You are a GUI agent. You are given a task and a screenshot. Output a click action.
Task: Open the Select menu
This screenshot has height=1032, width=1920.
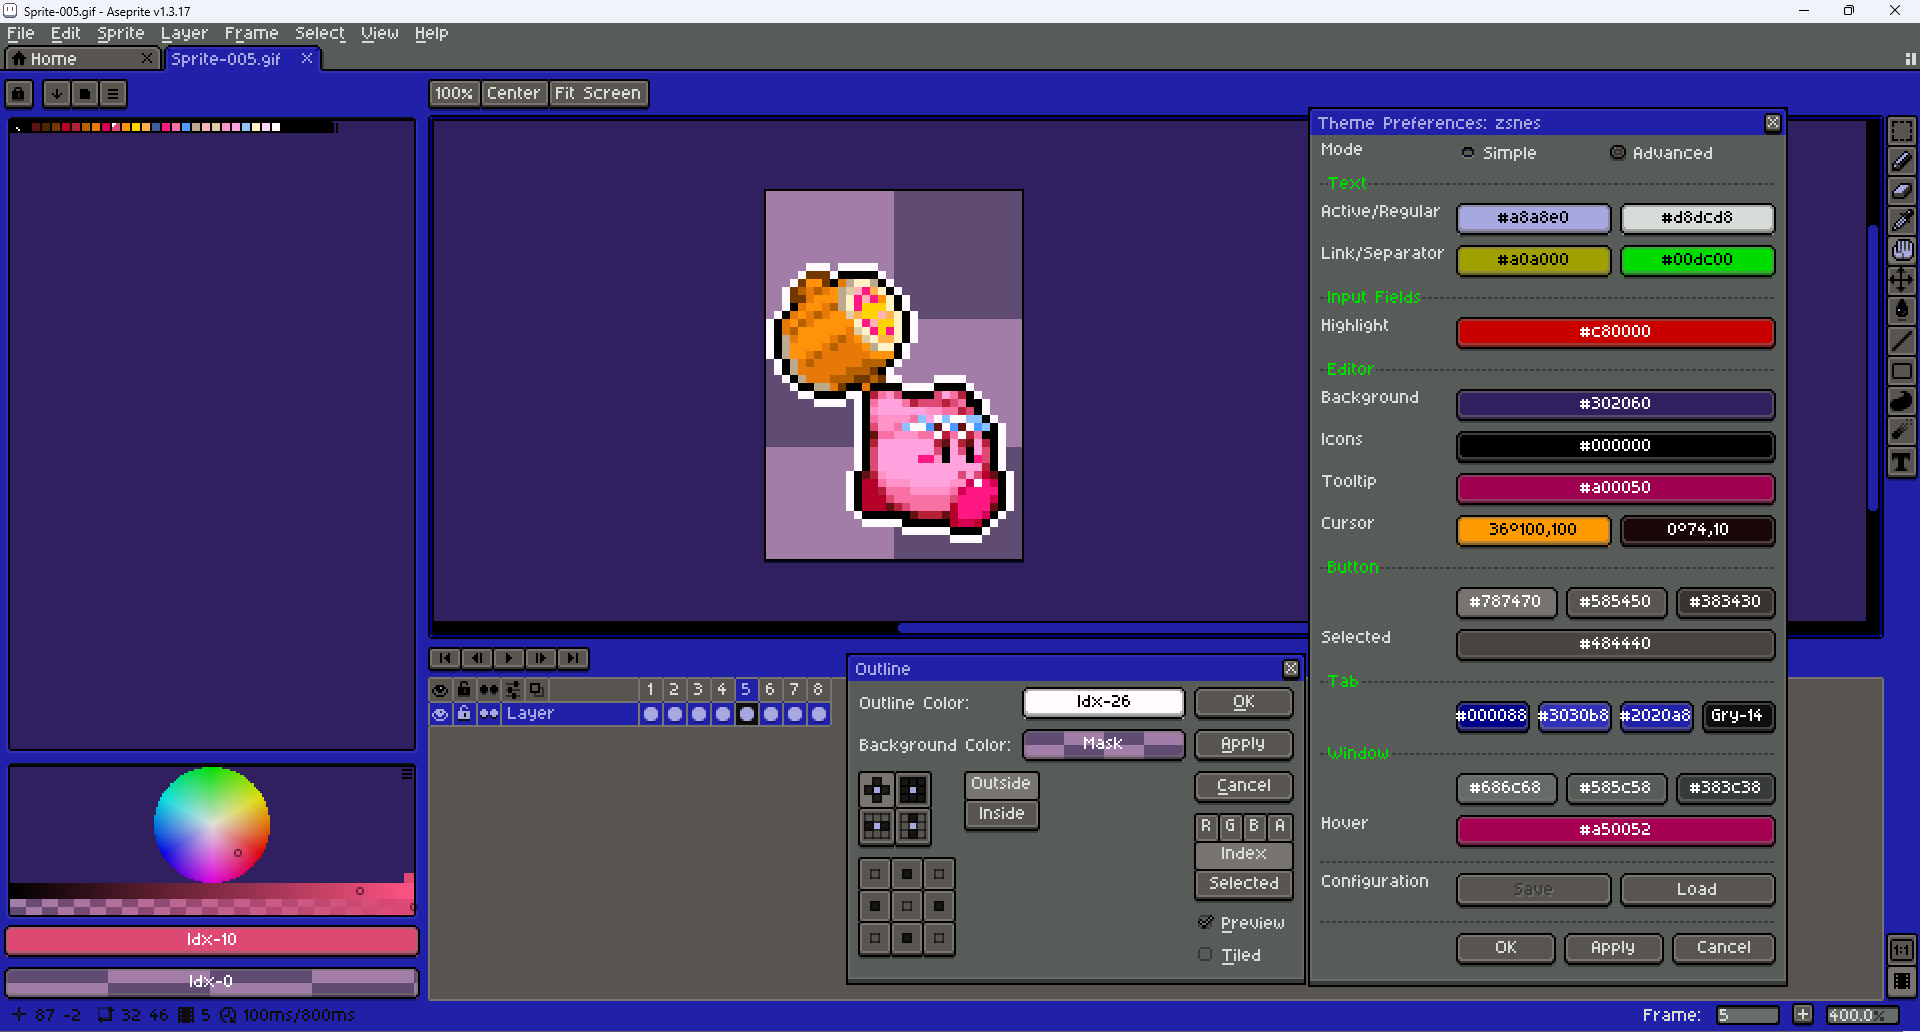click(x=320, y=34)
